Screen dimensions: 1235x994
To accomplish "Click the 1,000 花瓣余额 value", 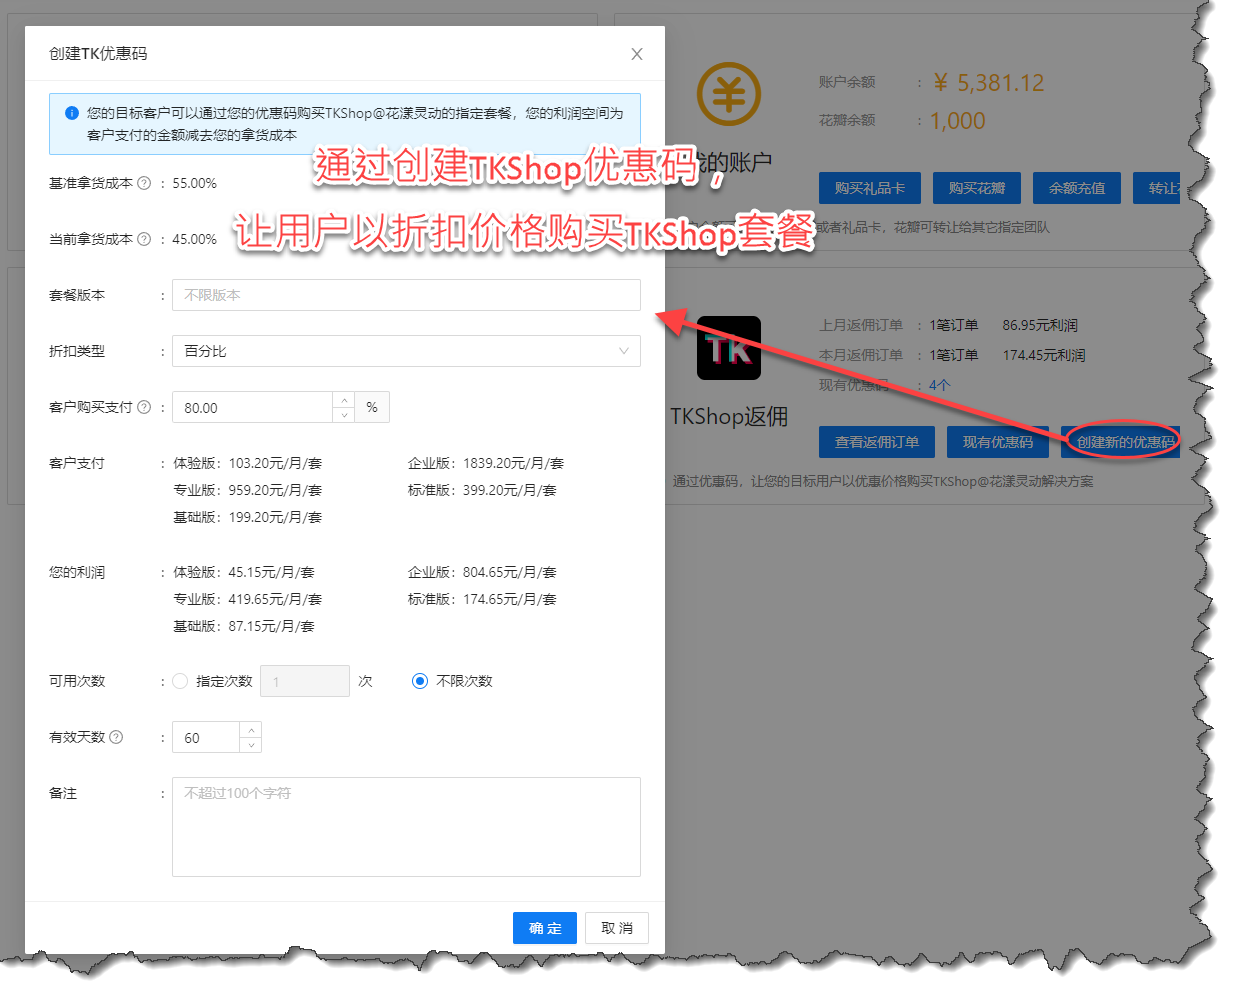I will (x=958, y=121).
